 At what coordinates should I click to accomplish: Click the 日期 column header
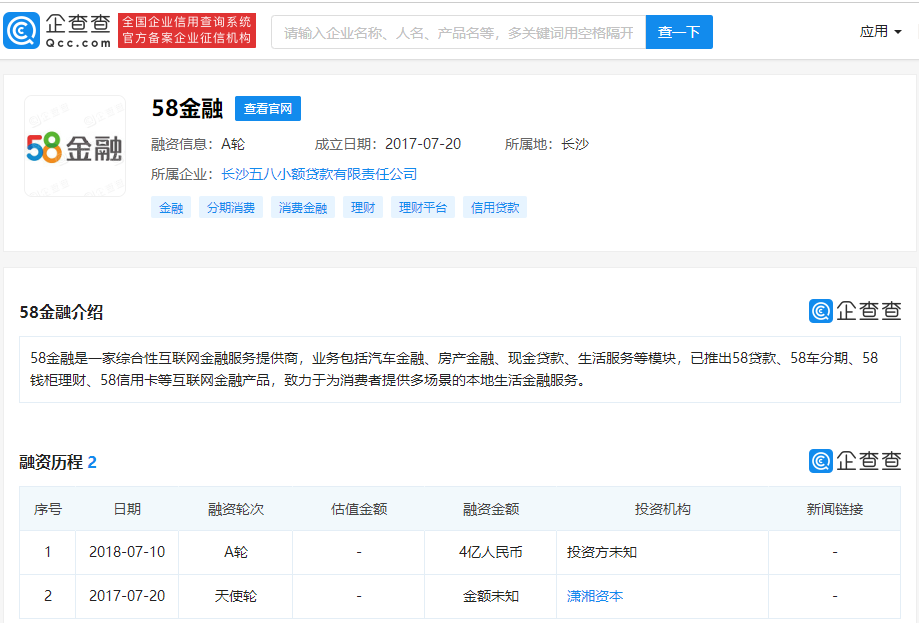(x=127, y=509)
